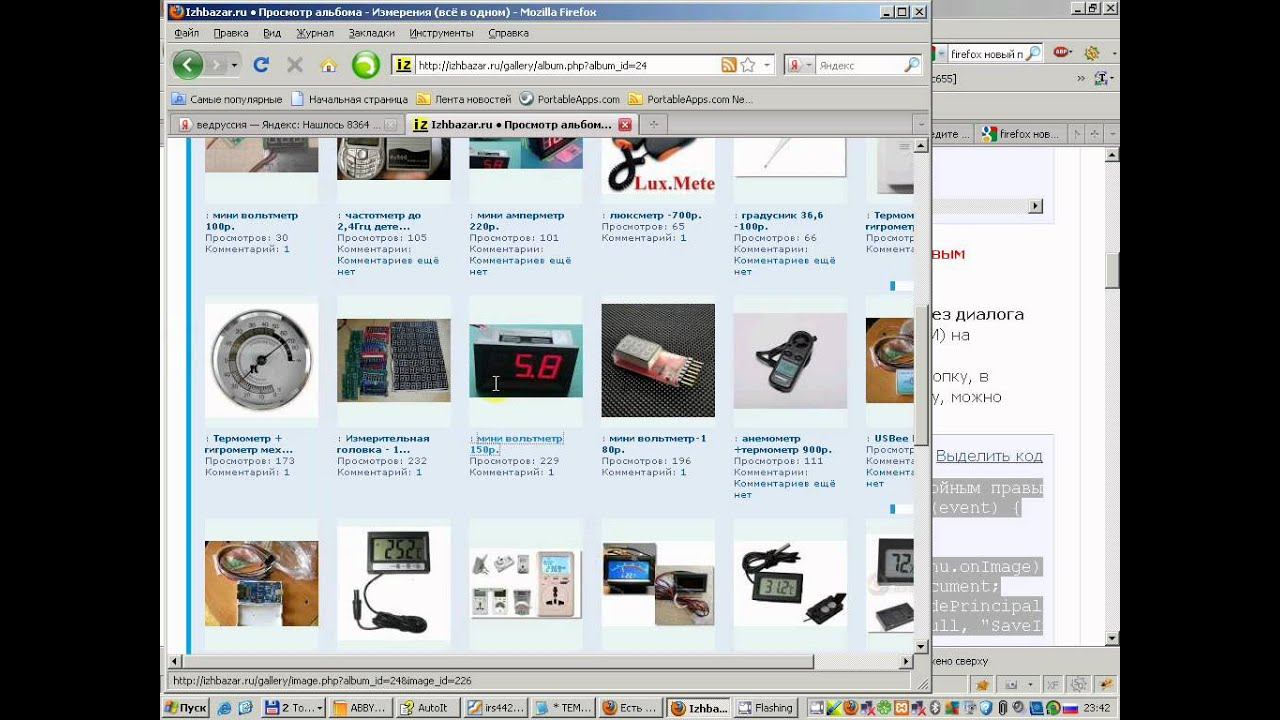Open the мини вольтметр 150р. link
The image size is (1280, 720).
516,444
